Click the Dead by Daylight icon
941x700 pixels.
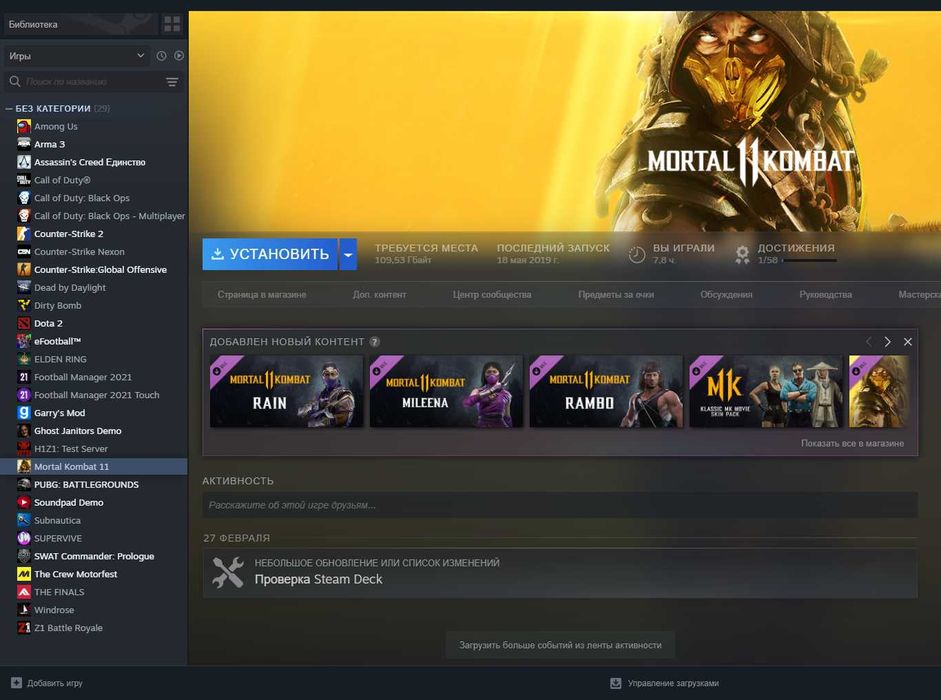(x=23, y=288)
